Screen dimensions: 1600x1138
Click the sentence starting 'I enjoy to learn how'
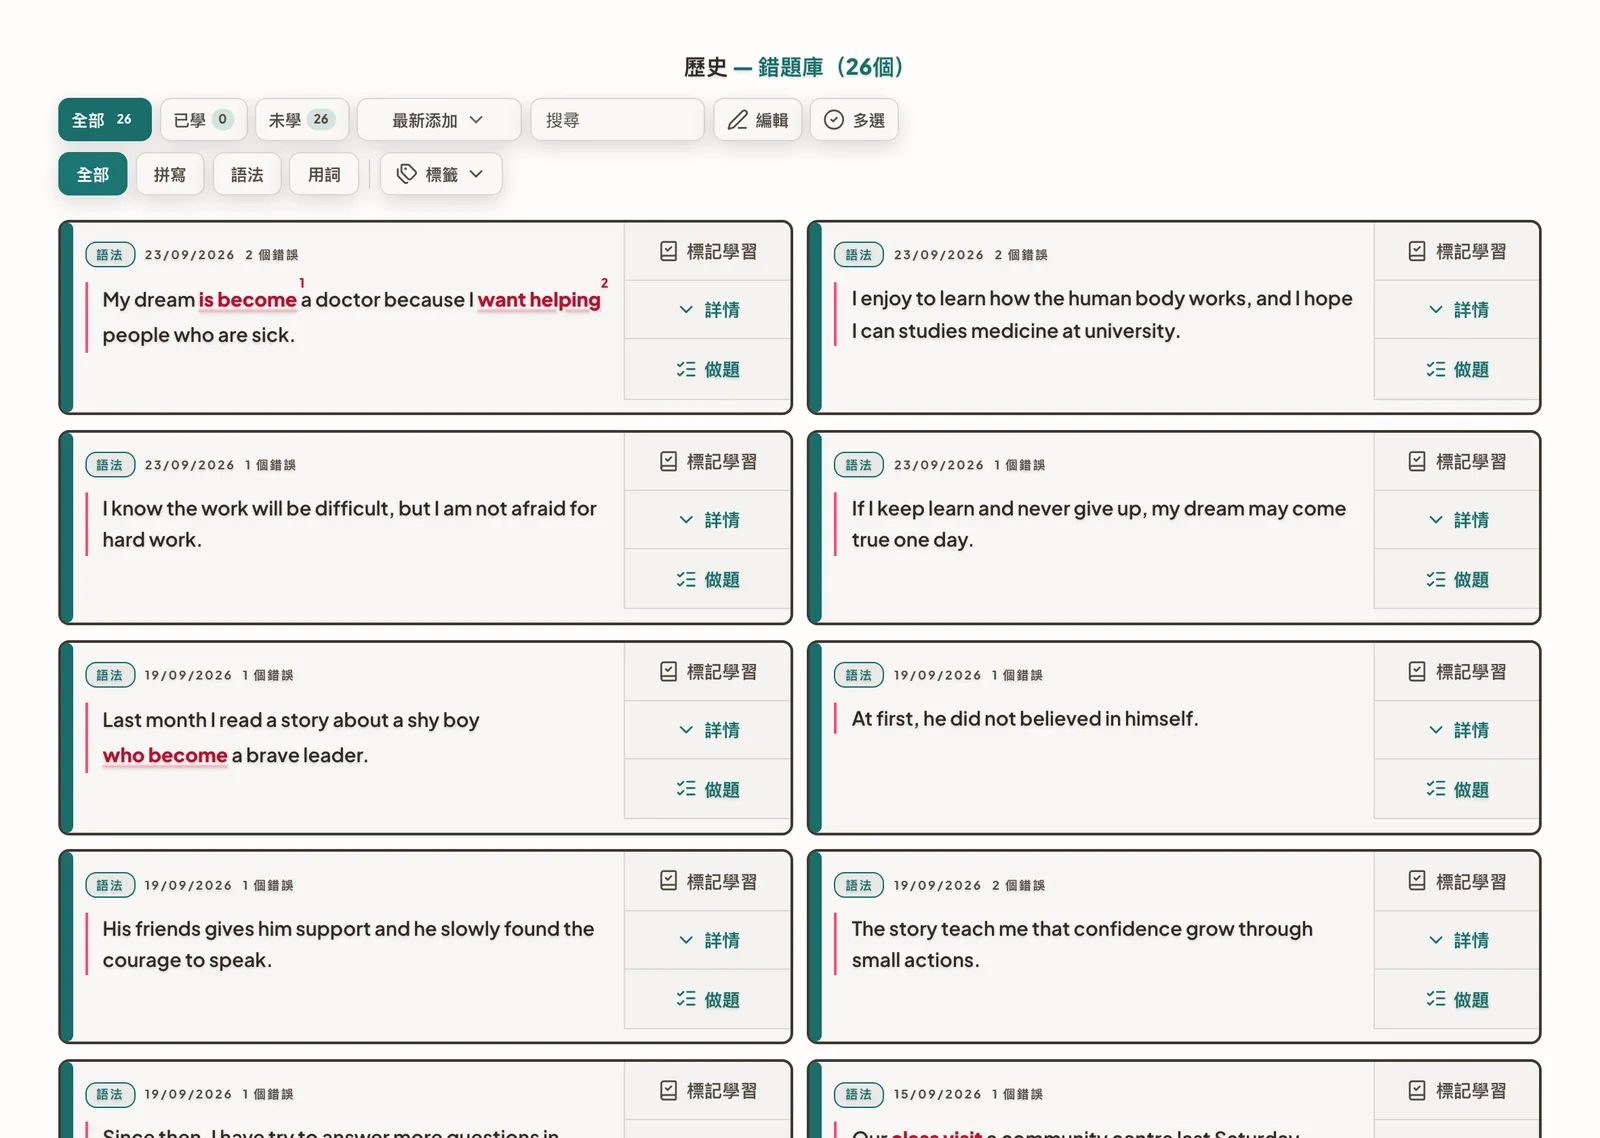[x=1102, y=314]
